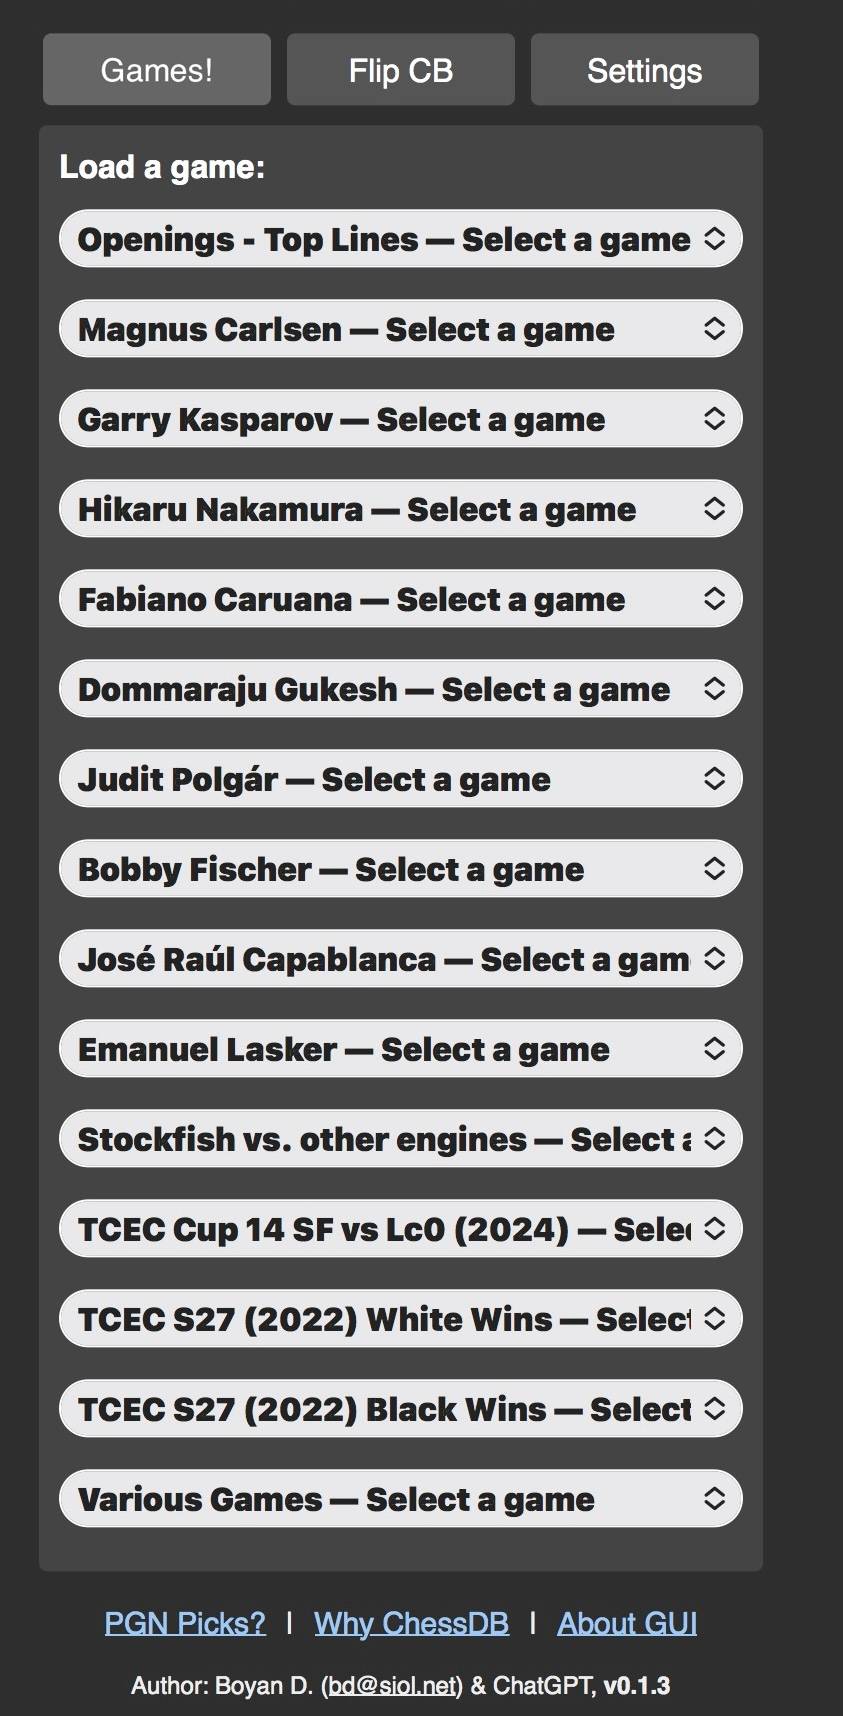This screenshot has width=843, height=1716.
Task: Open the Fabiano Caruana game dropdown
Action: 400,599
